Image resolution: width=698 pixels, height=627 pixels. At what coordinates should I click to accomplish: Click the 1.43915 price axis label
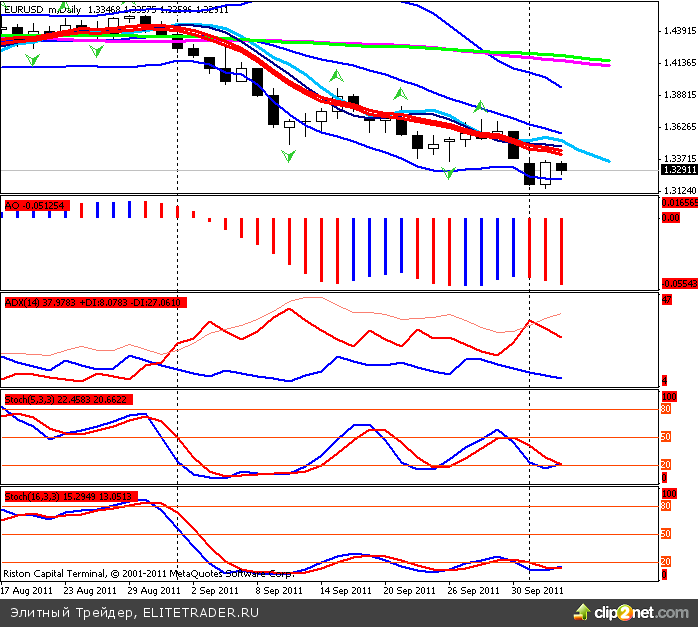pyautogui.click(x=679, y=31)
